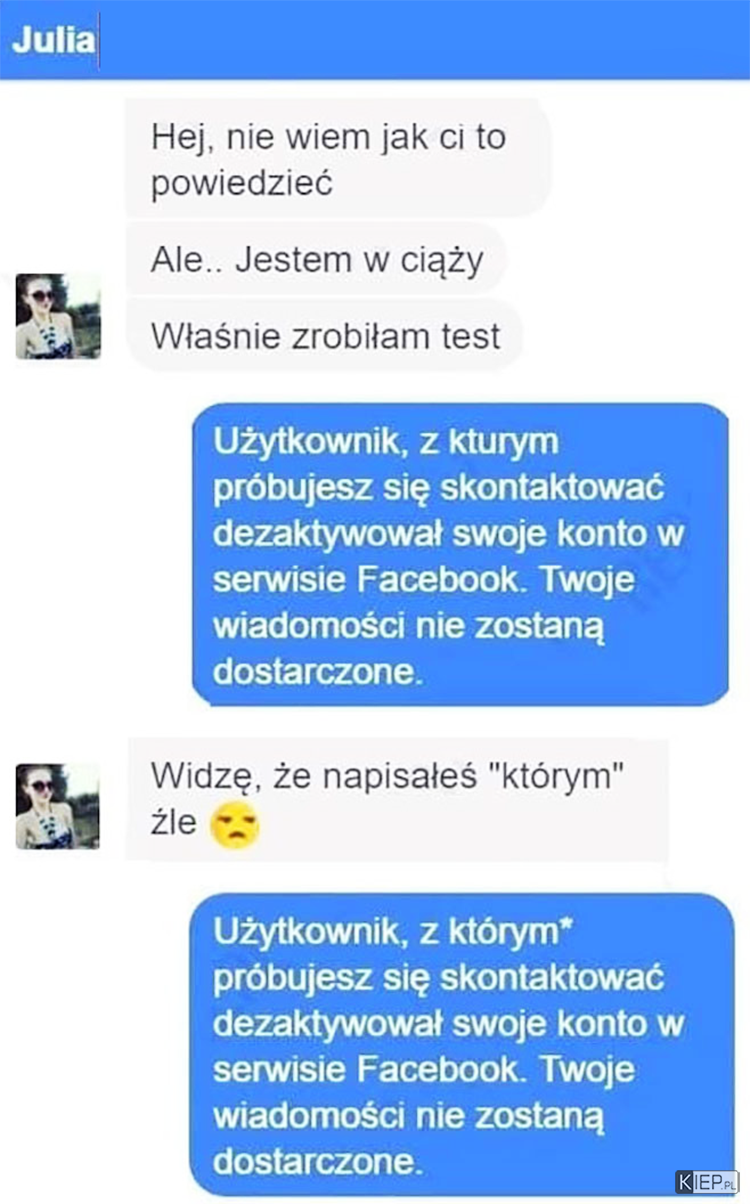Select the blue message containing misspelled 'kturym'
The image size is (750, 1204).
click(x=460, y=555)
